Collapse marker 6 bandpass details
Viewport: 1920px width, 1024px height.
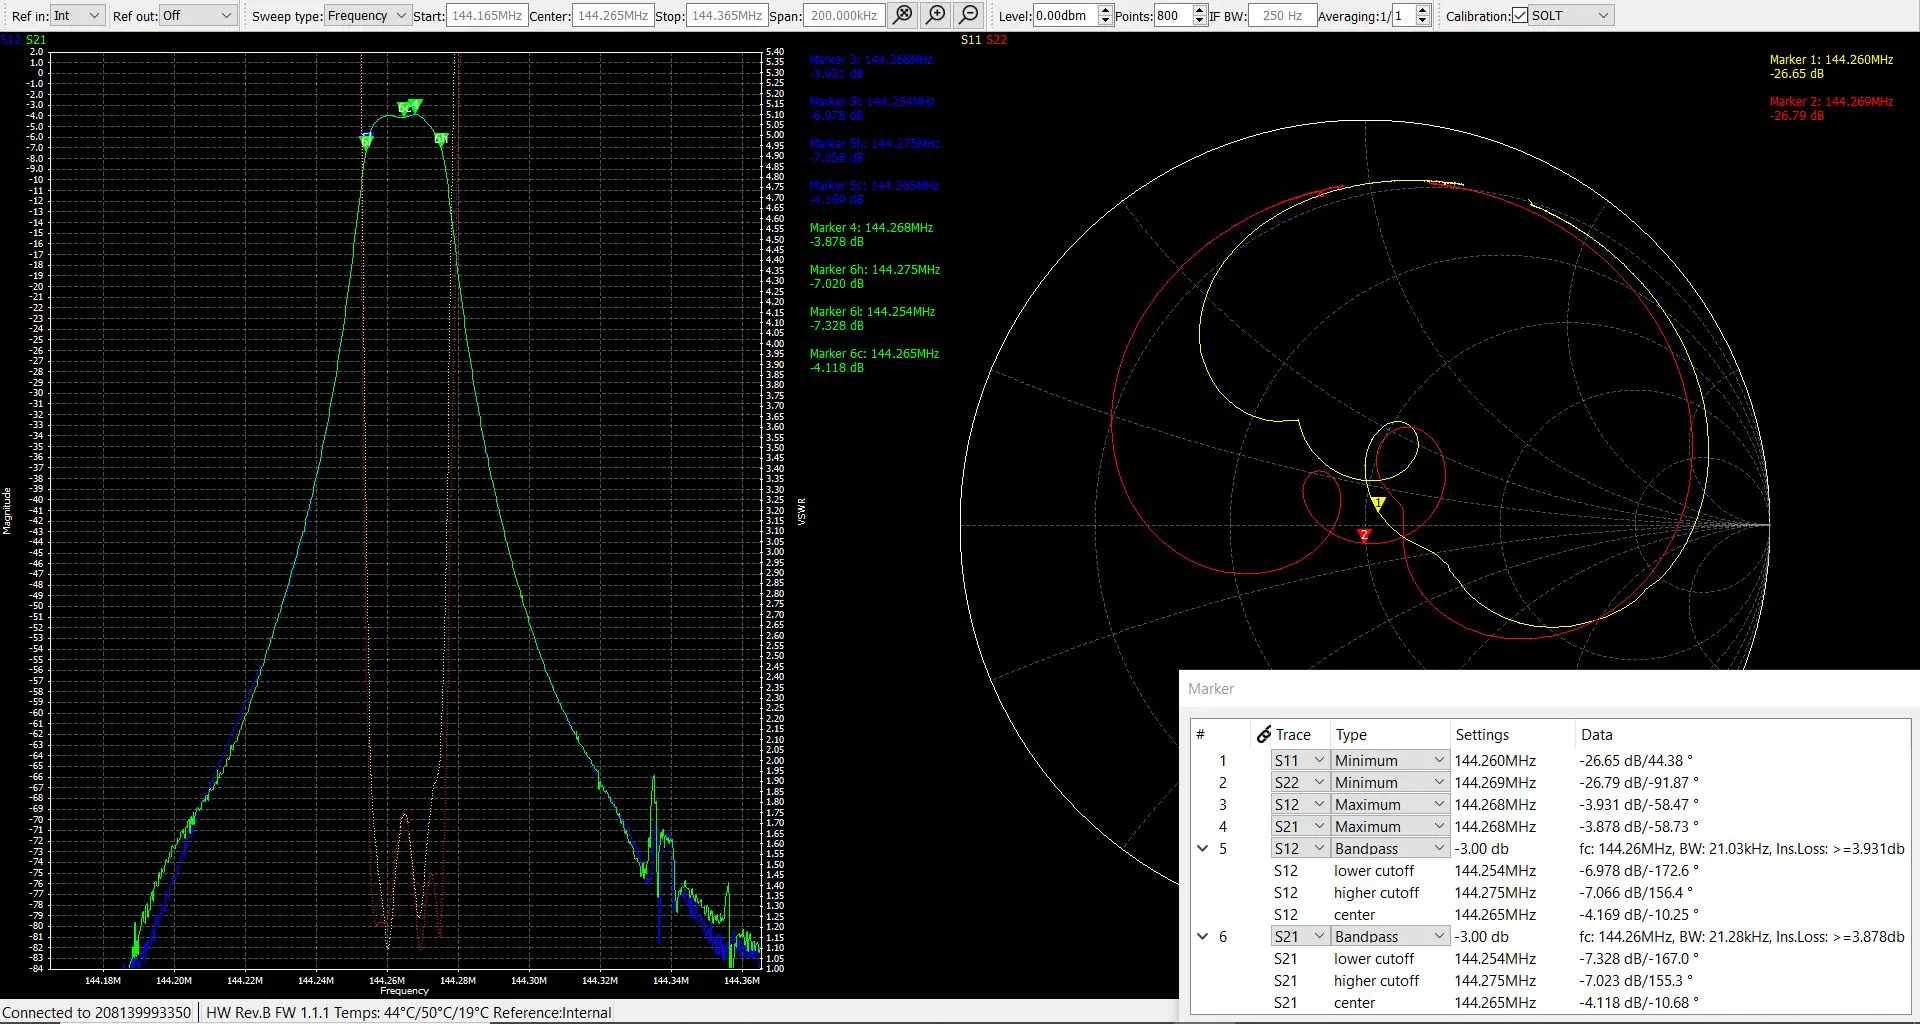1203,937
